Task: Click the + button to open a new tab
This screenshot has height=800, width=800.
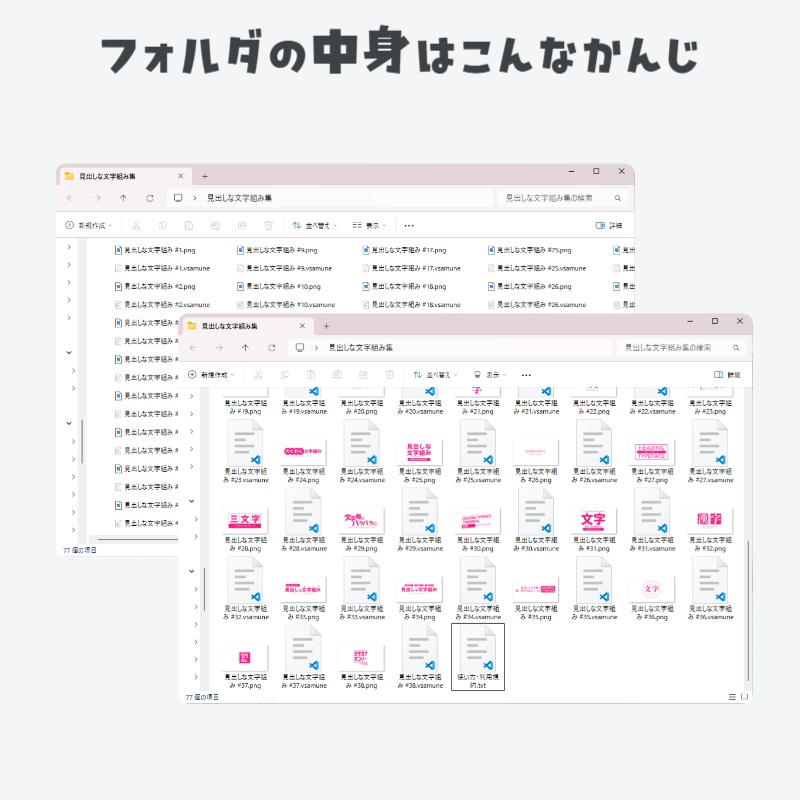Action: [326, 327]
